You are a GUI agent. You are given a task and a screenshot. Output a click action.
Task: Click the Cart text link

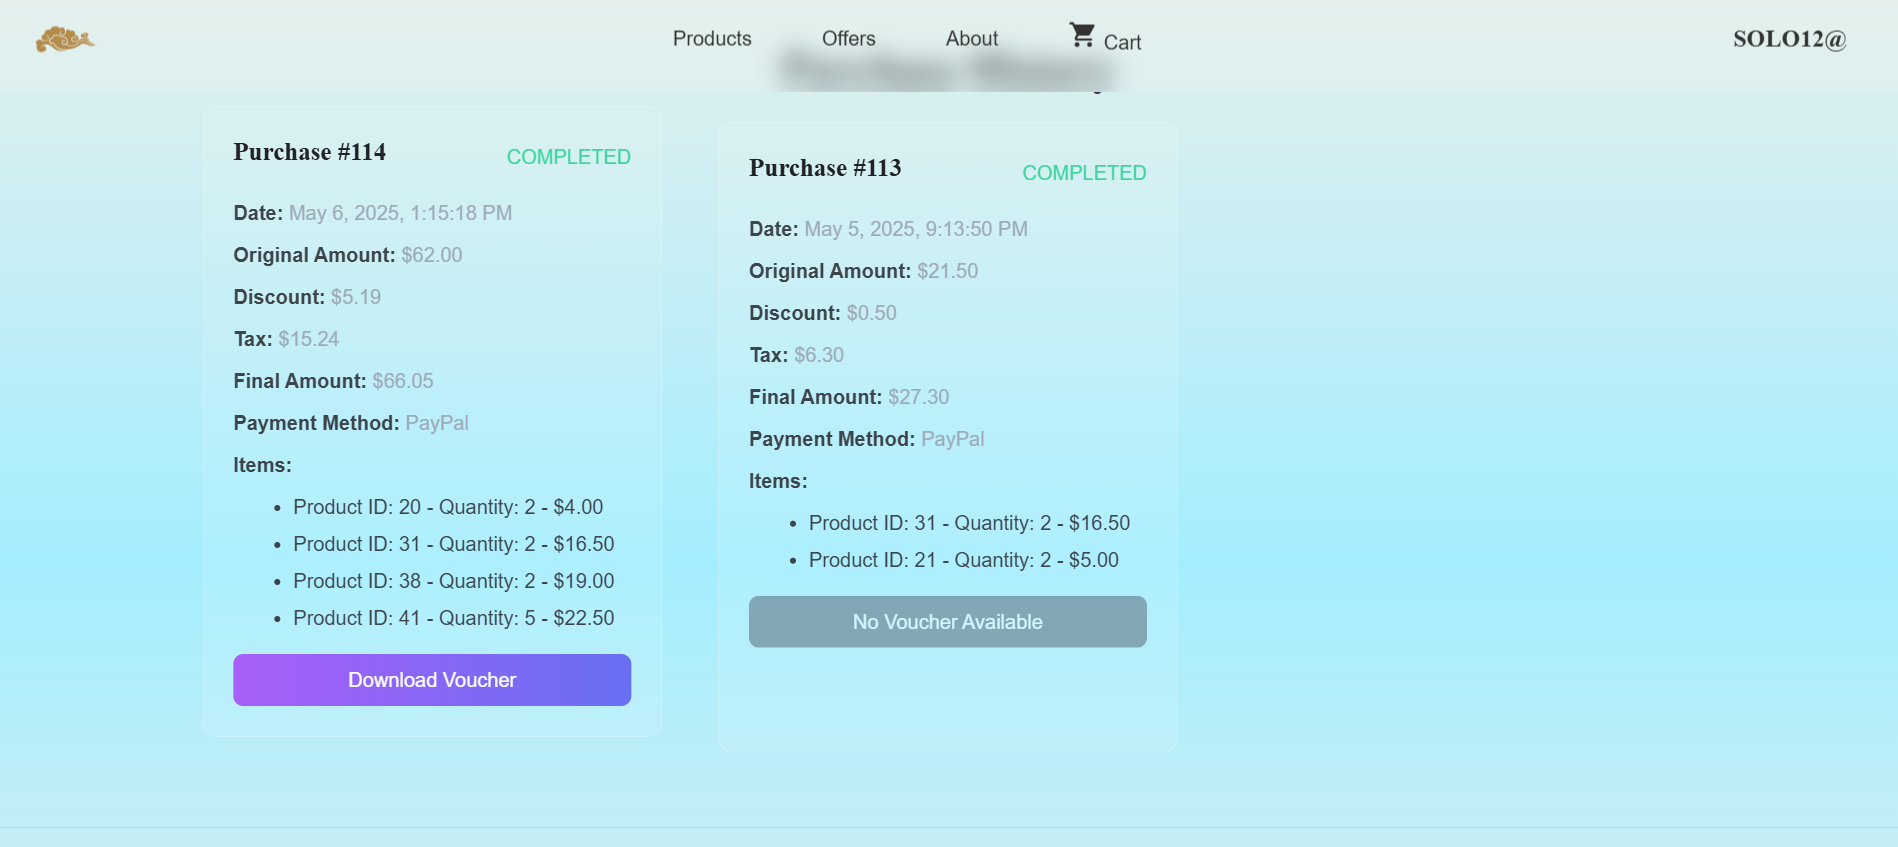pyautogui.click(x=1122, y=42)
